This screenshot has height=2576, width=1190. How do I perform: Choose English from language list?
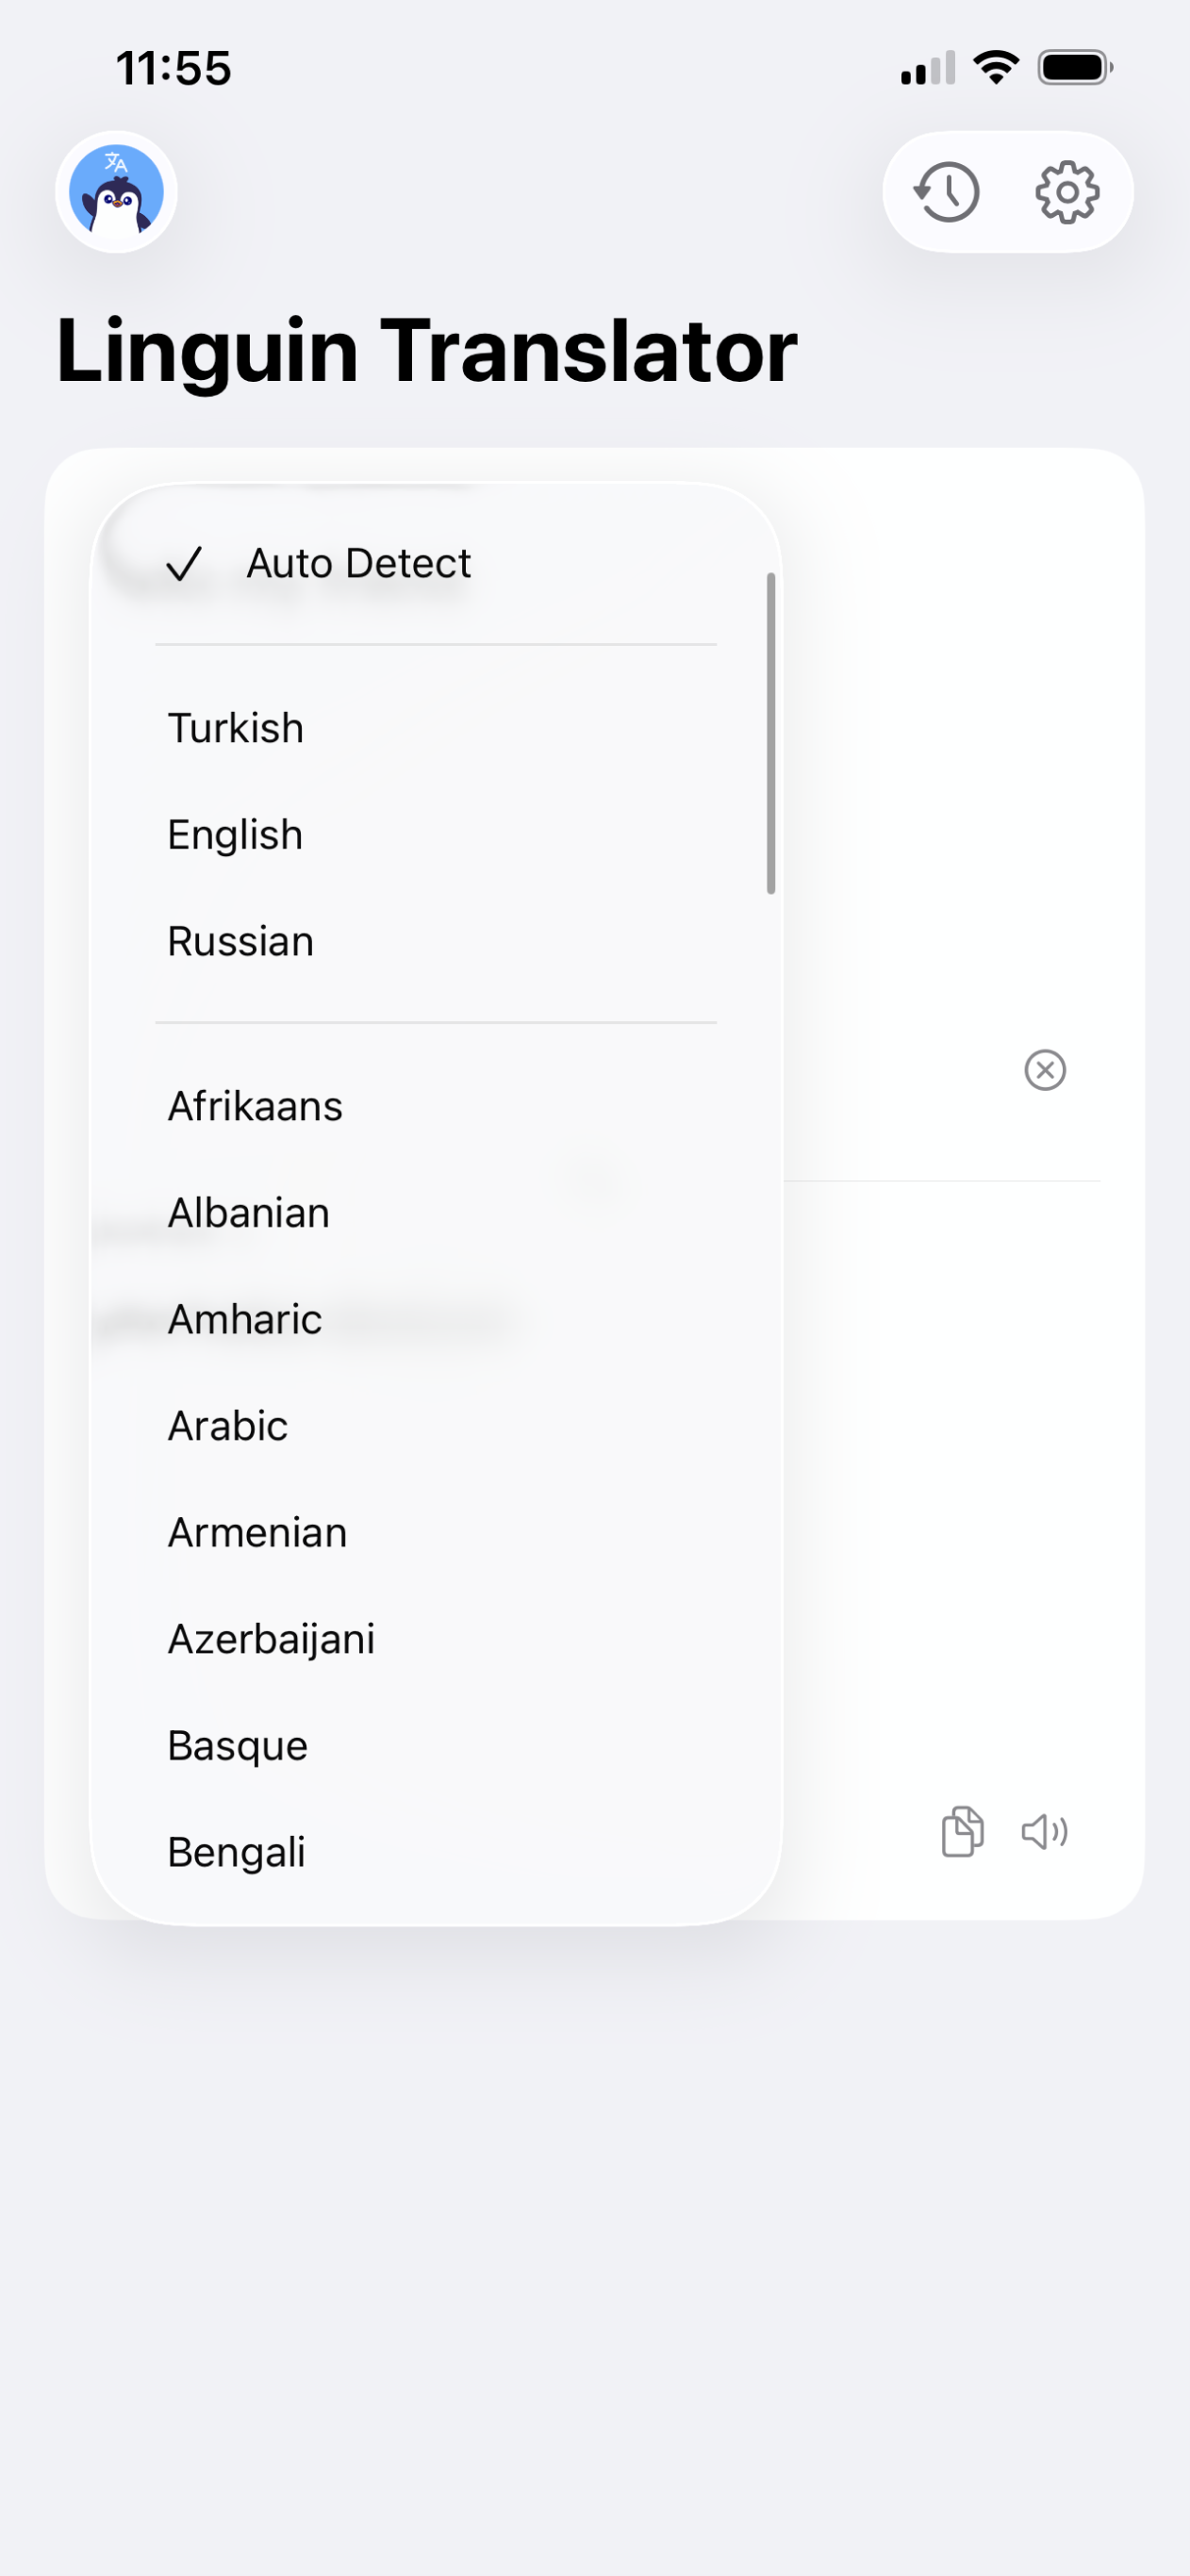tap(236, 835)
